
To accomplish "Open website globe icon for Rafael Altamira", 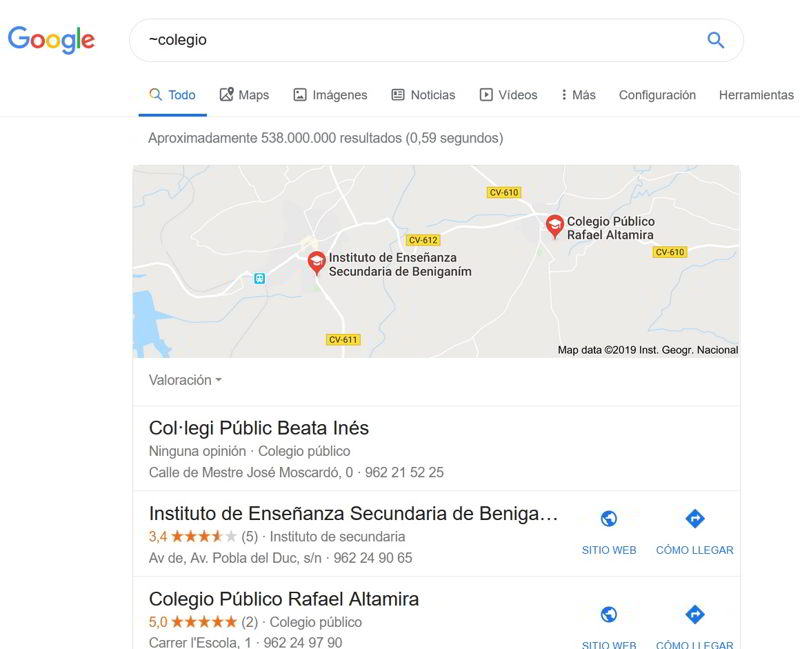I will (608, 615).
